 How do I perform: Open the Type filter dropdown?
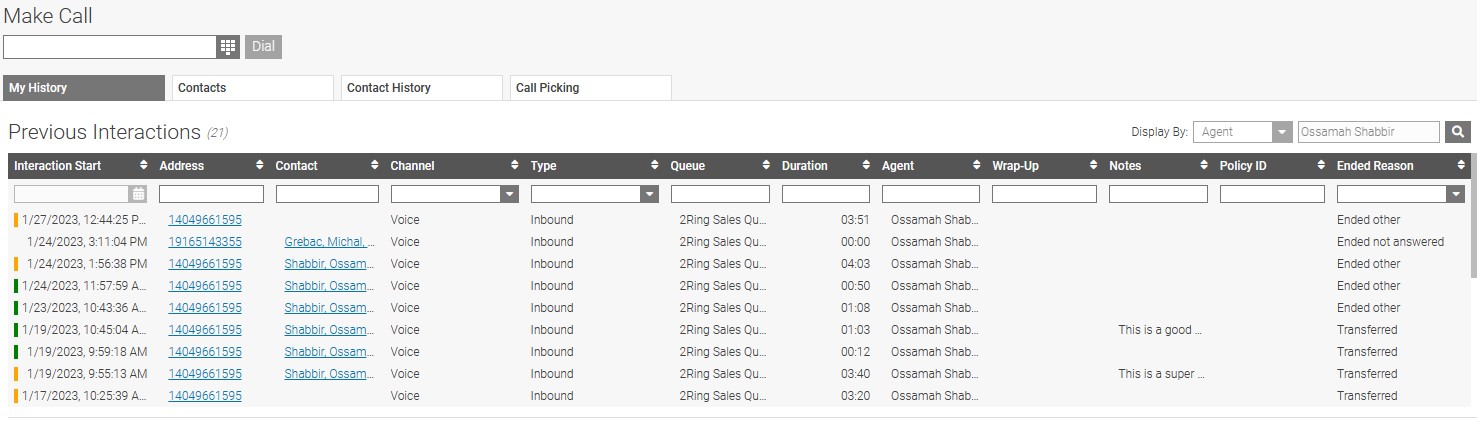point(650,194)
